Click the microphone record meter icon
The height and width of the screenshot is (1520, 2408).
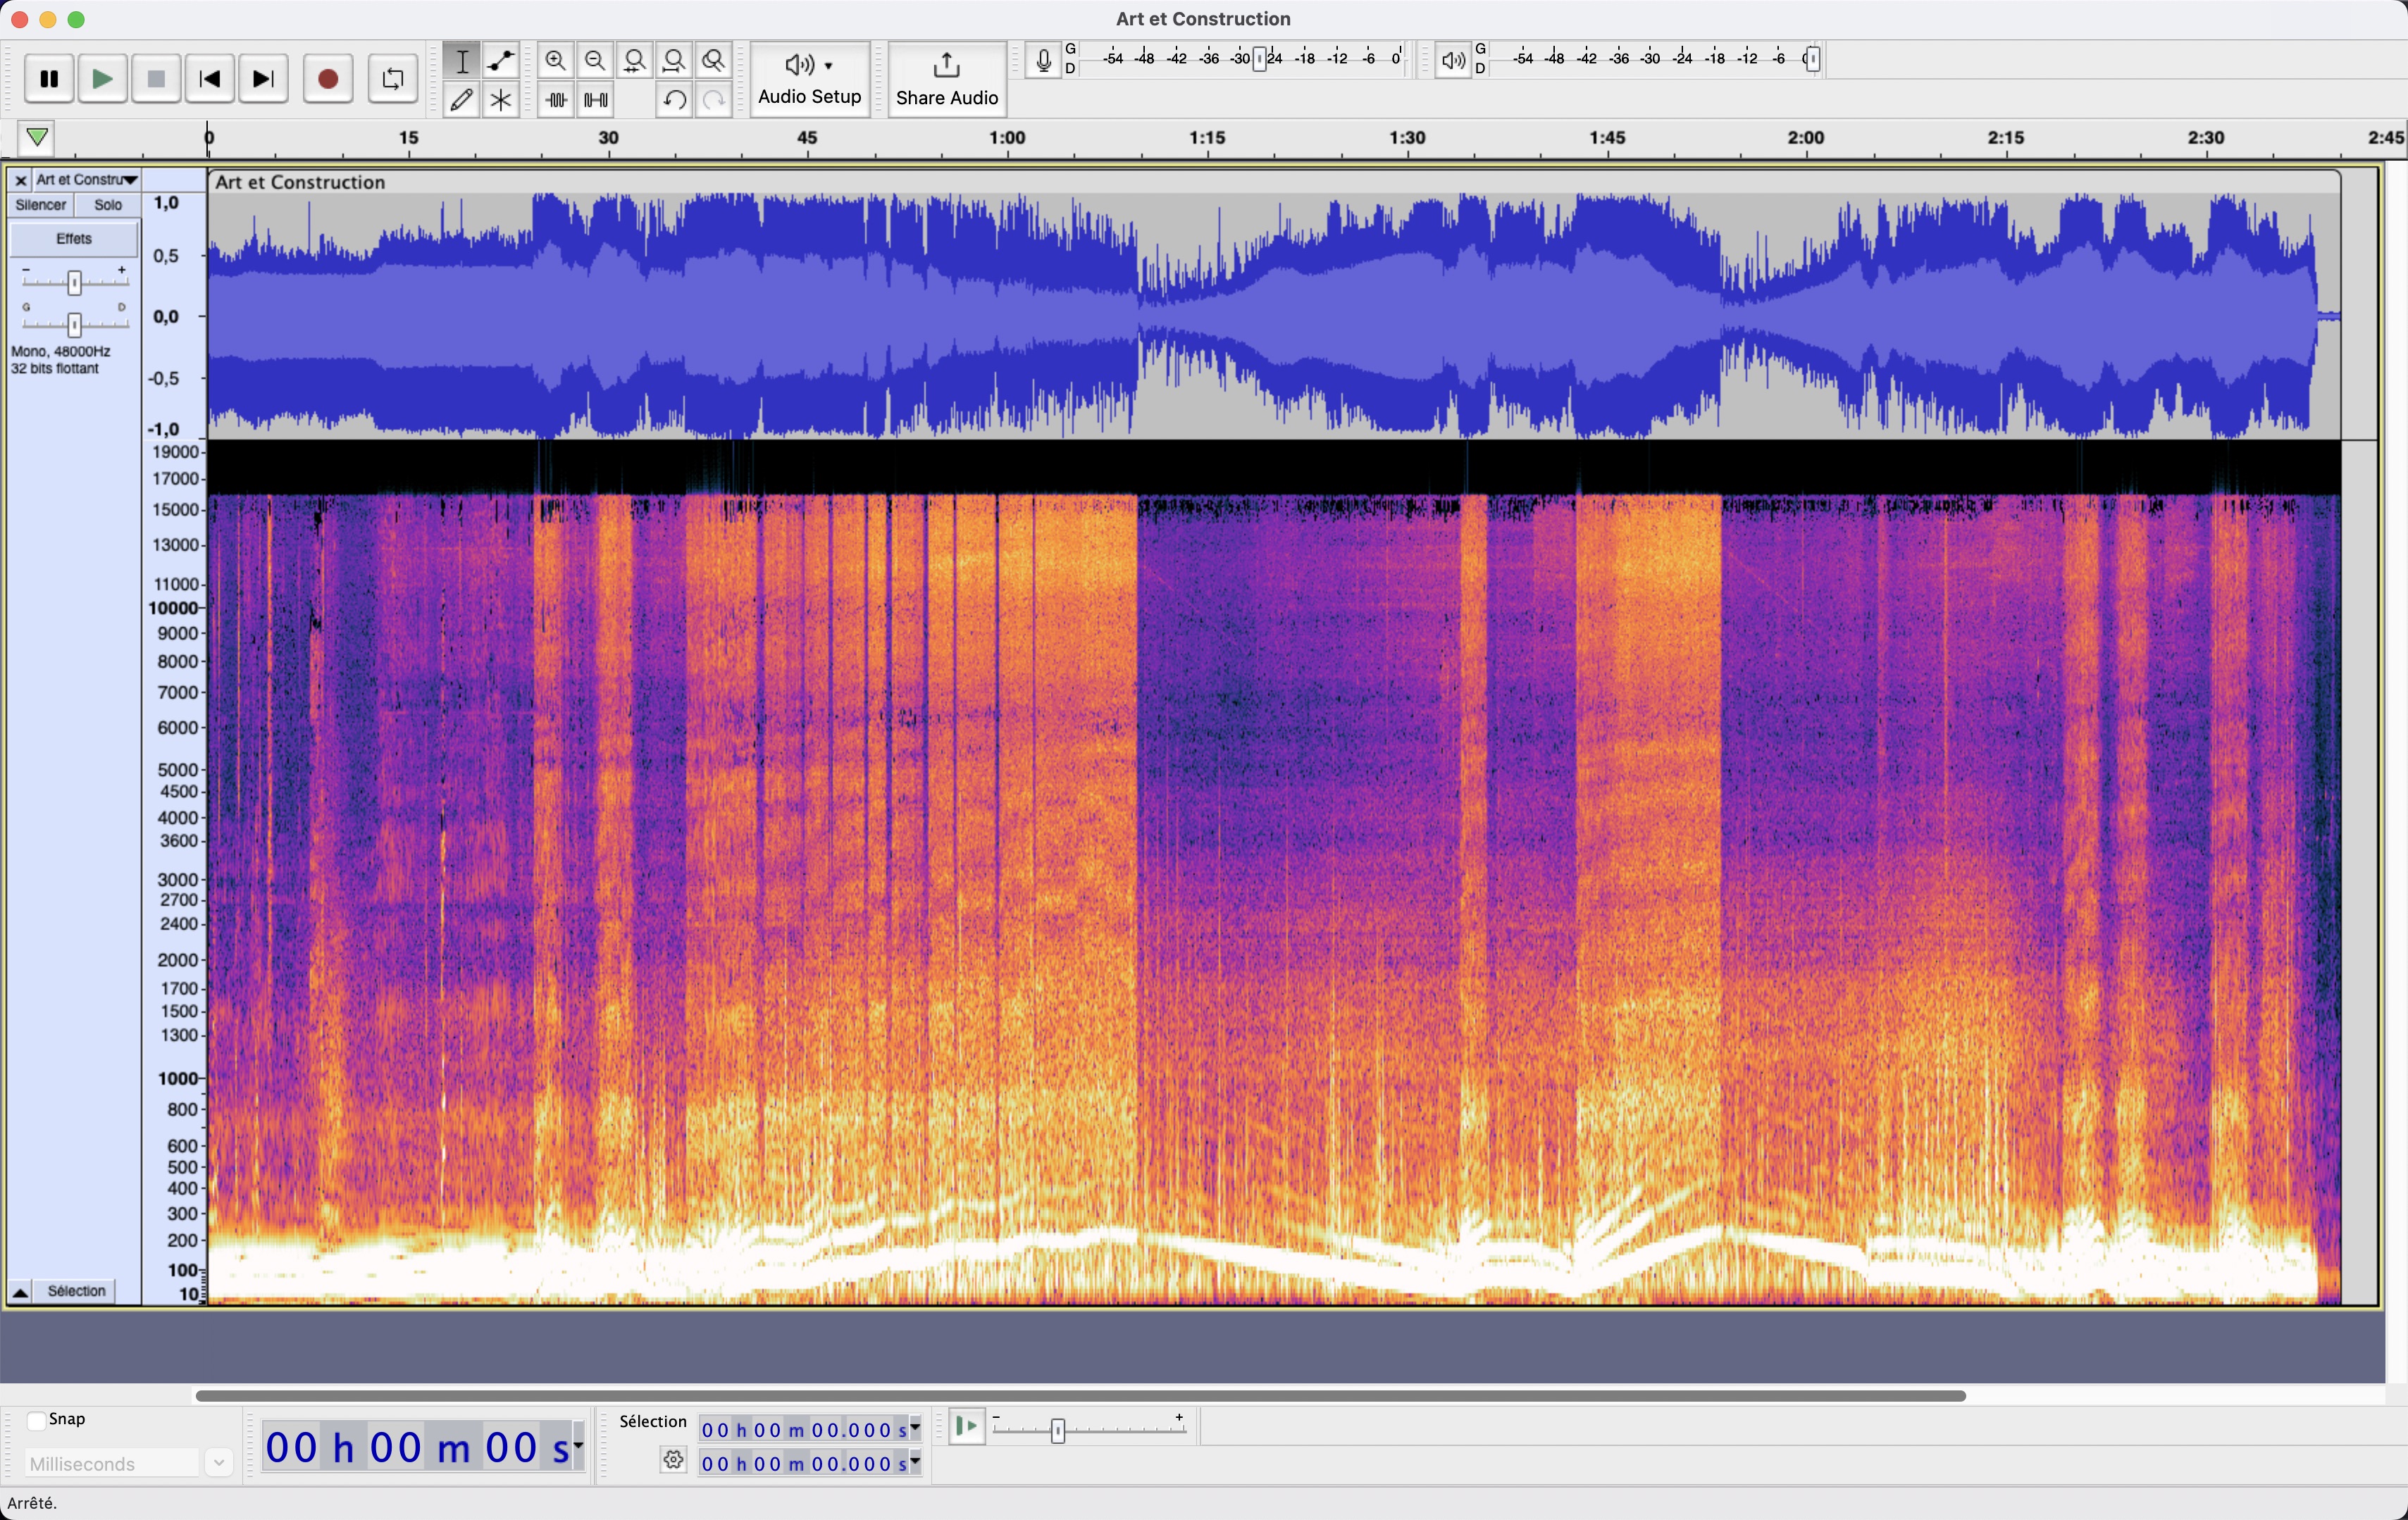(1043, 61)
